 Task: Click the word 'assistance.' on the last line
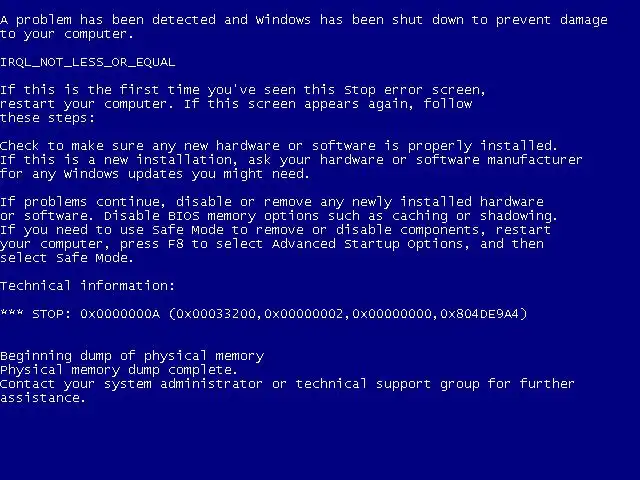[43, 398]
